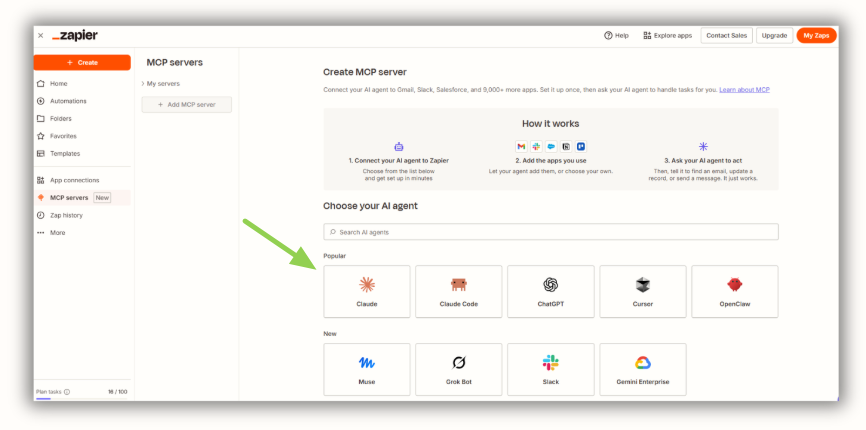Image resolution: width=866 pixels, height=430 pixels.
Task: Choose the Claude Code agent card
Action: (458, 291)
